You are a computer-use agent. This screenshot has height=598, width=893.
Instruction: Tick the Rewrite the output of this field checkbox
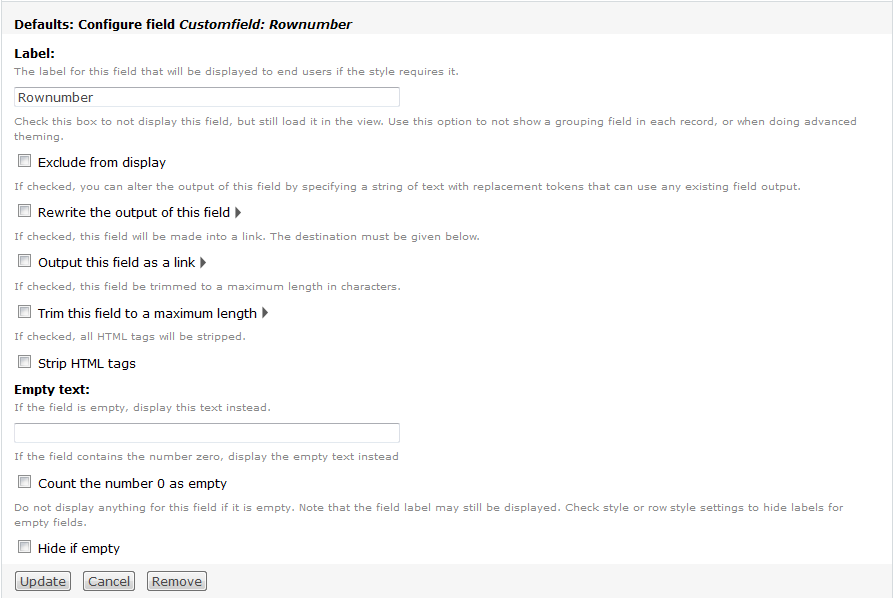[x=24, y=211]
